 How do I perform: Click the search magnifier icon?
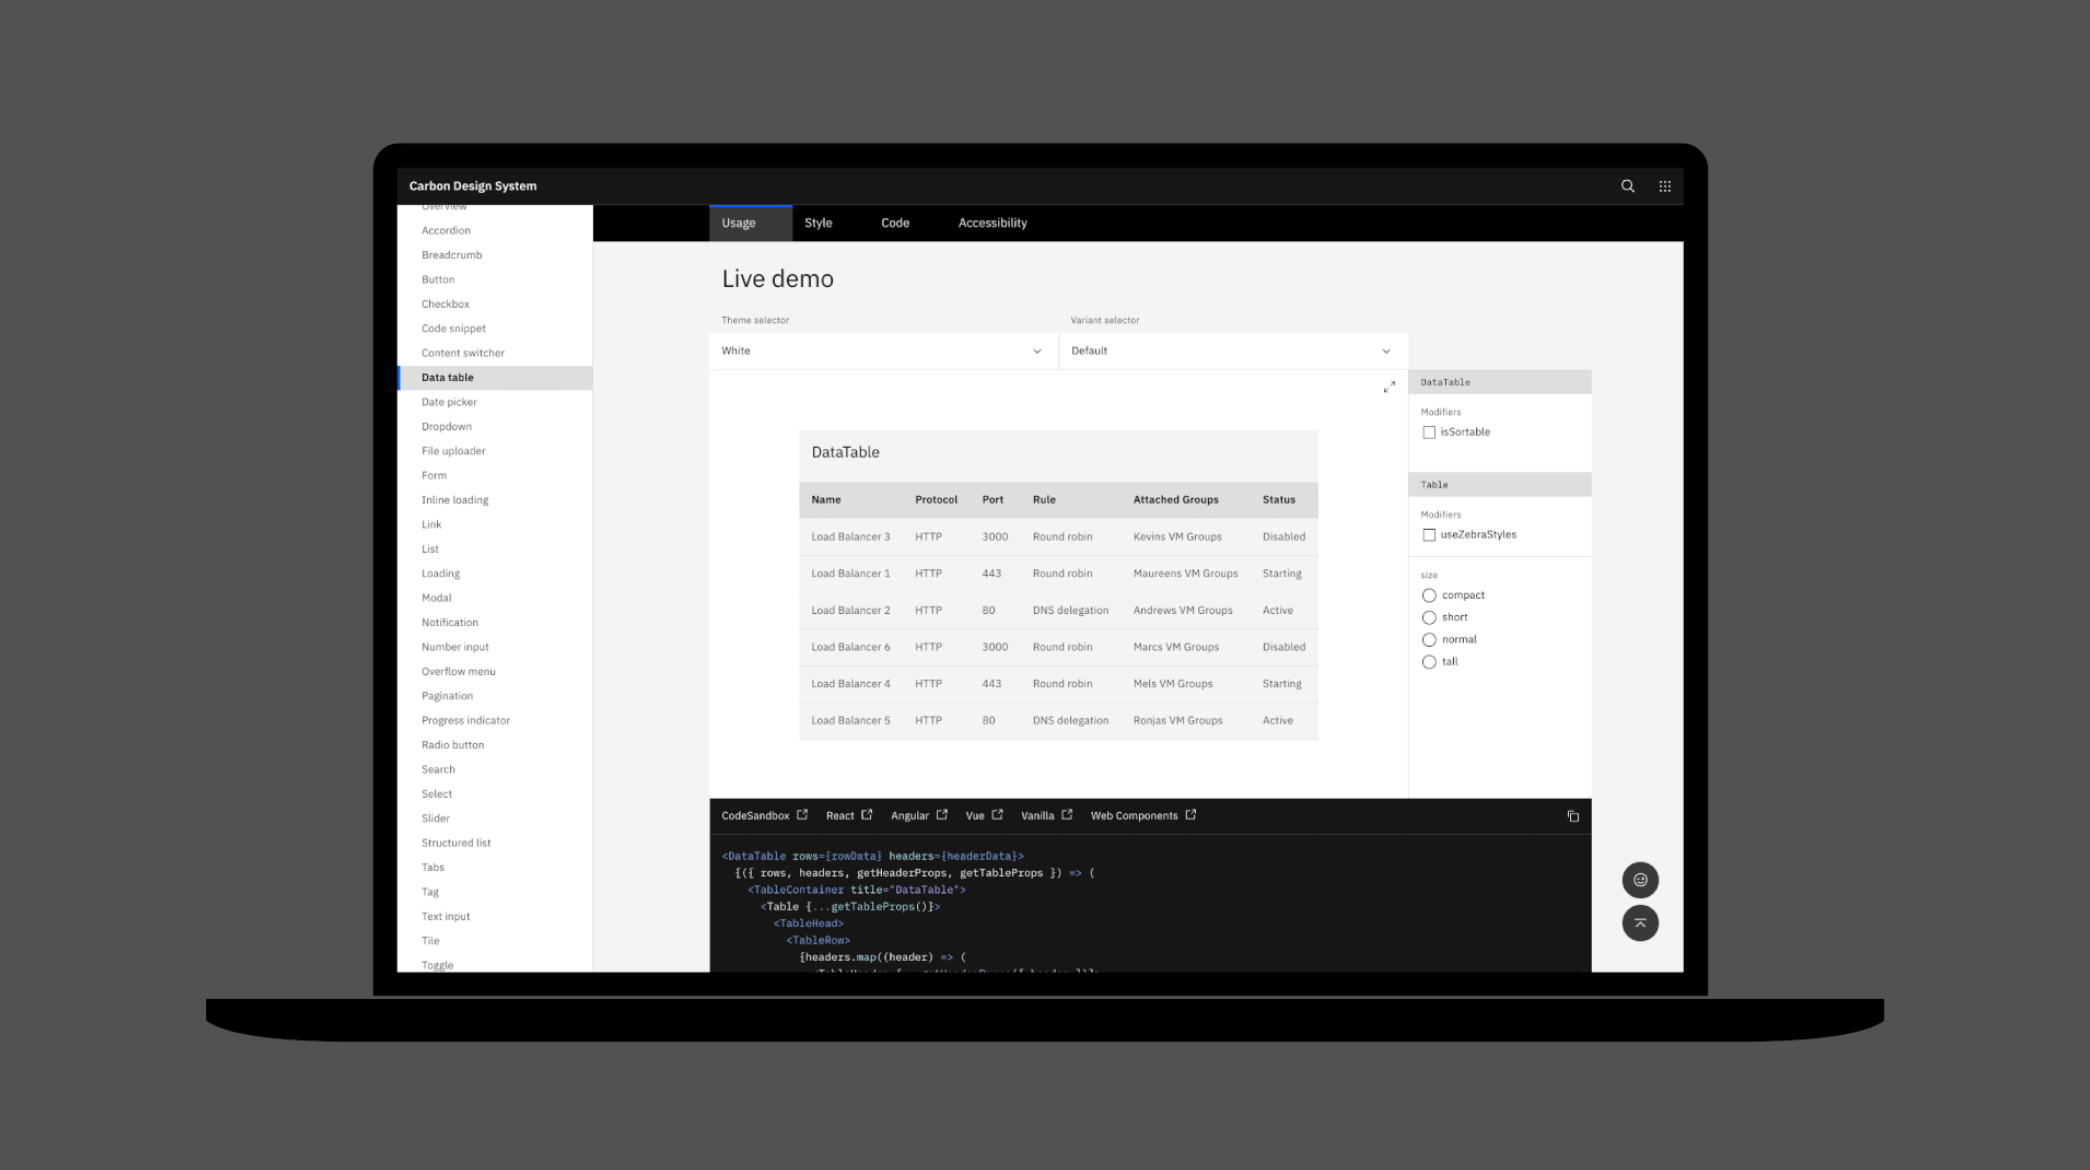(x=1627, y=186)
